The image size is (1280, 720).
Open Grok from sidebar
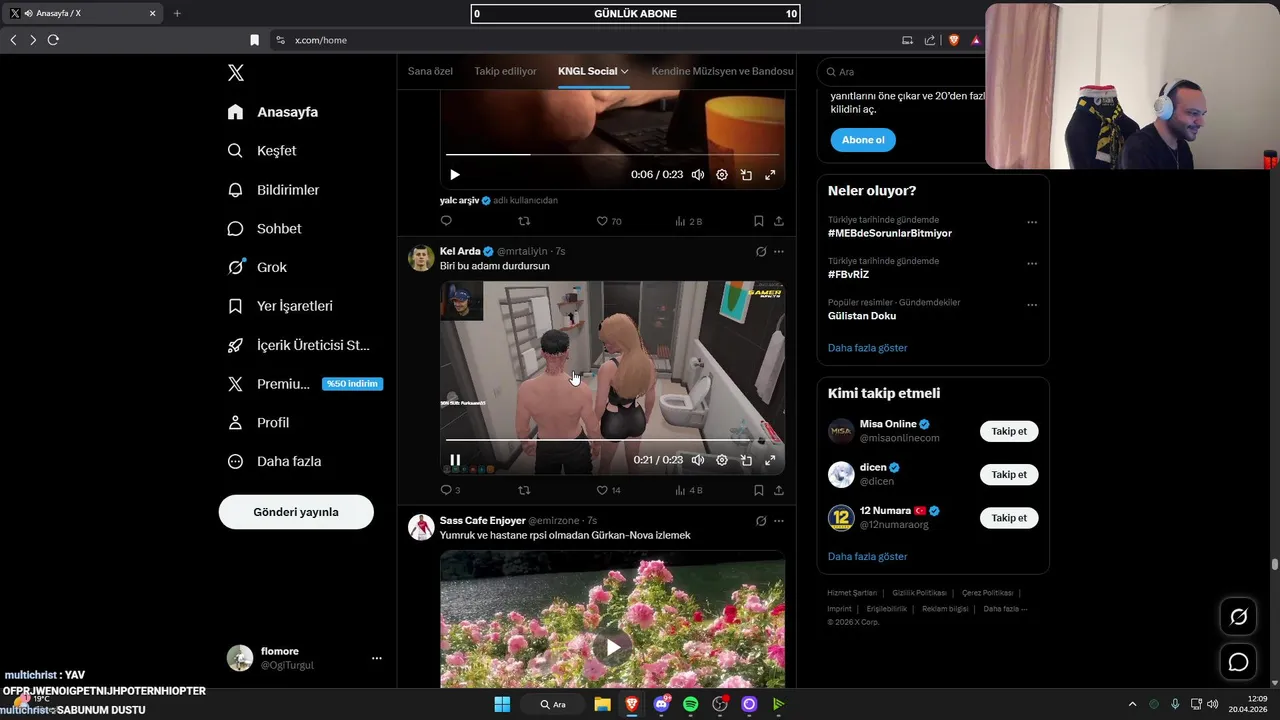pyautogui.click(x=256, y=268)
